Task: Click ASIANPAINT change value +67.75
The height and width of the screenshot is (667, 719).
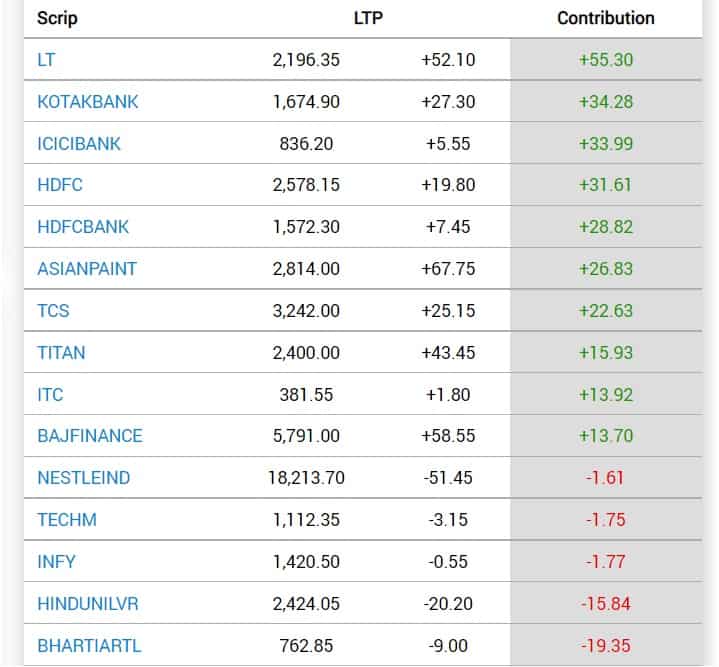Action: coord(448,269)
